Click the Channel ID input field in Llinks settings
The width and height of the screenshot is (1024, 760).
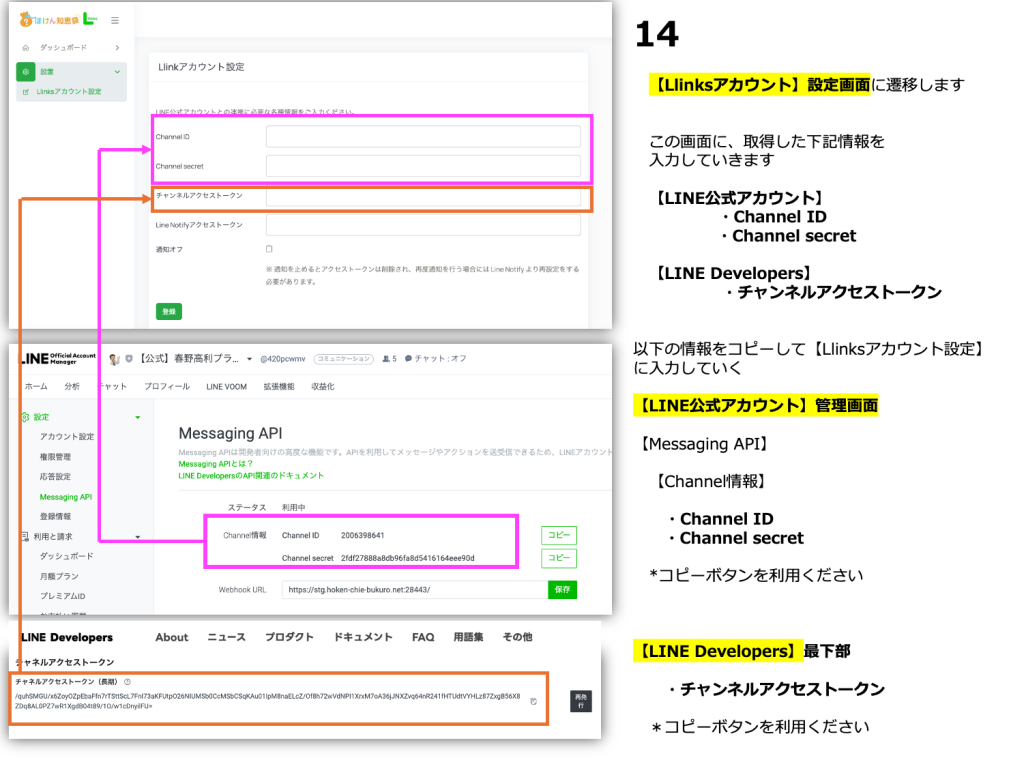pos(423,136)
